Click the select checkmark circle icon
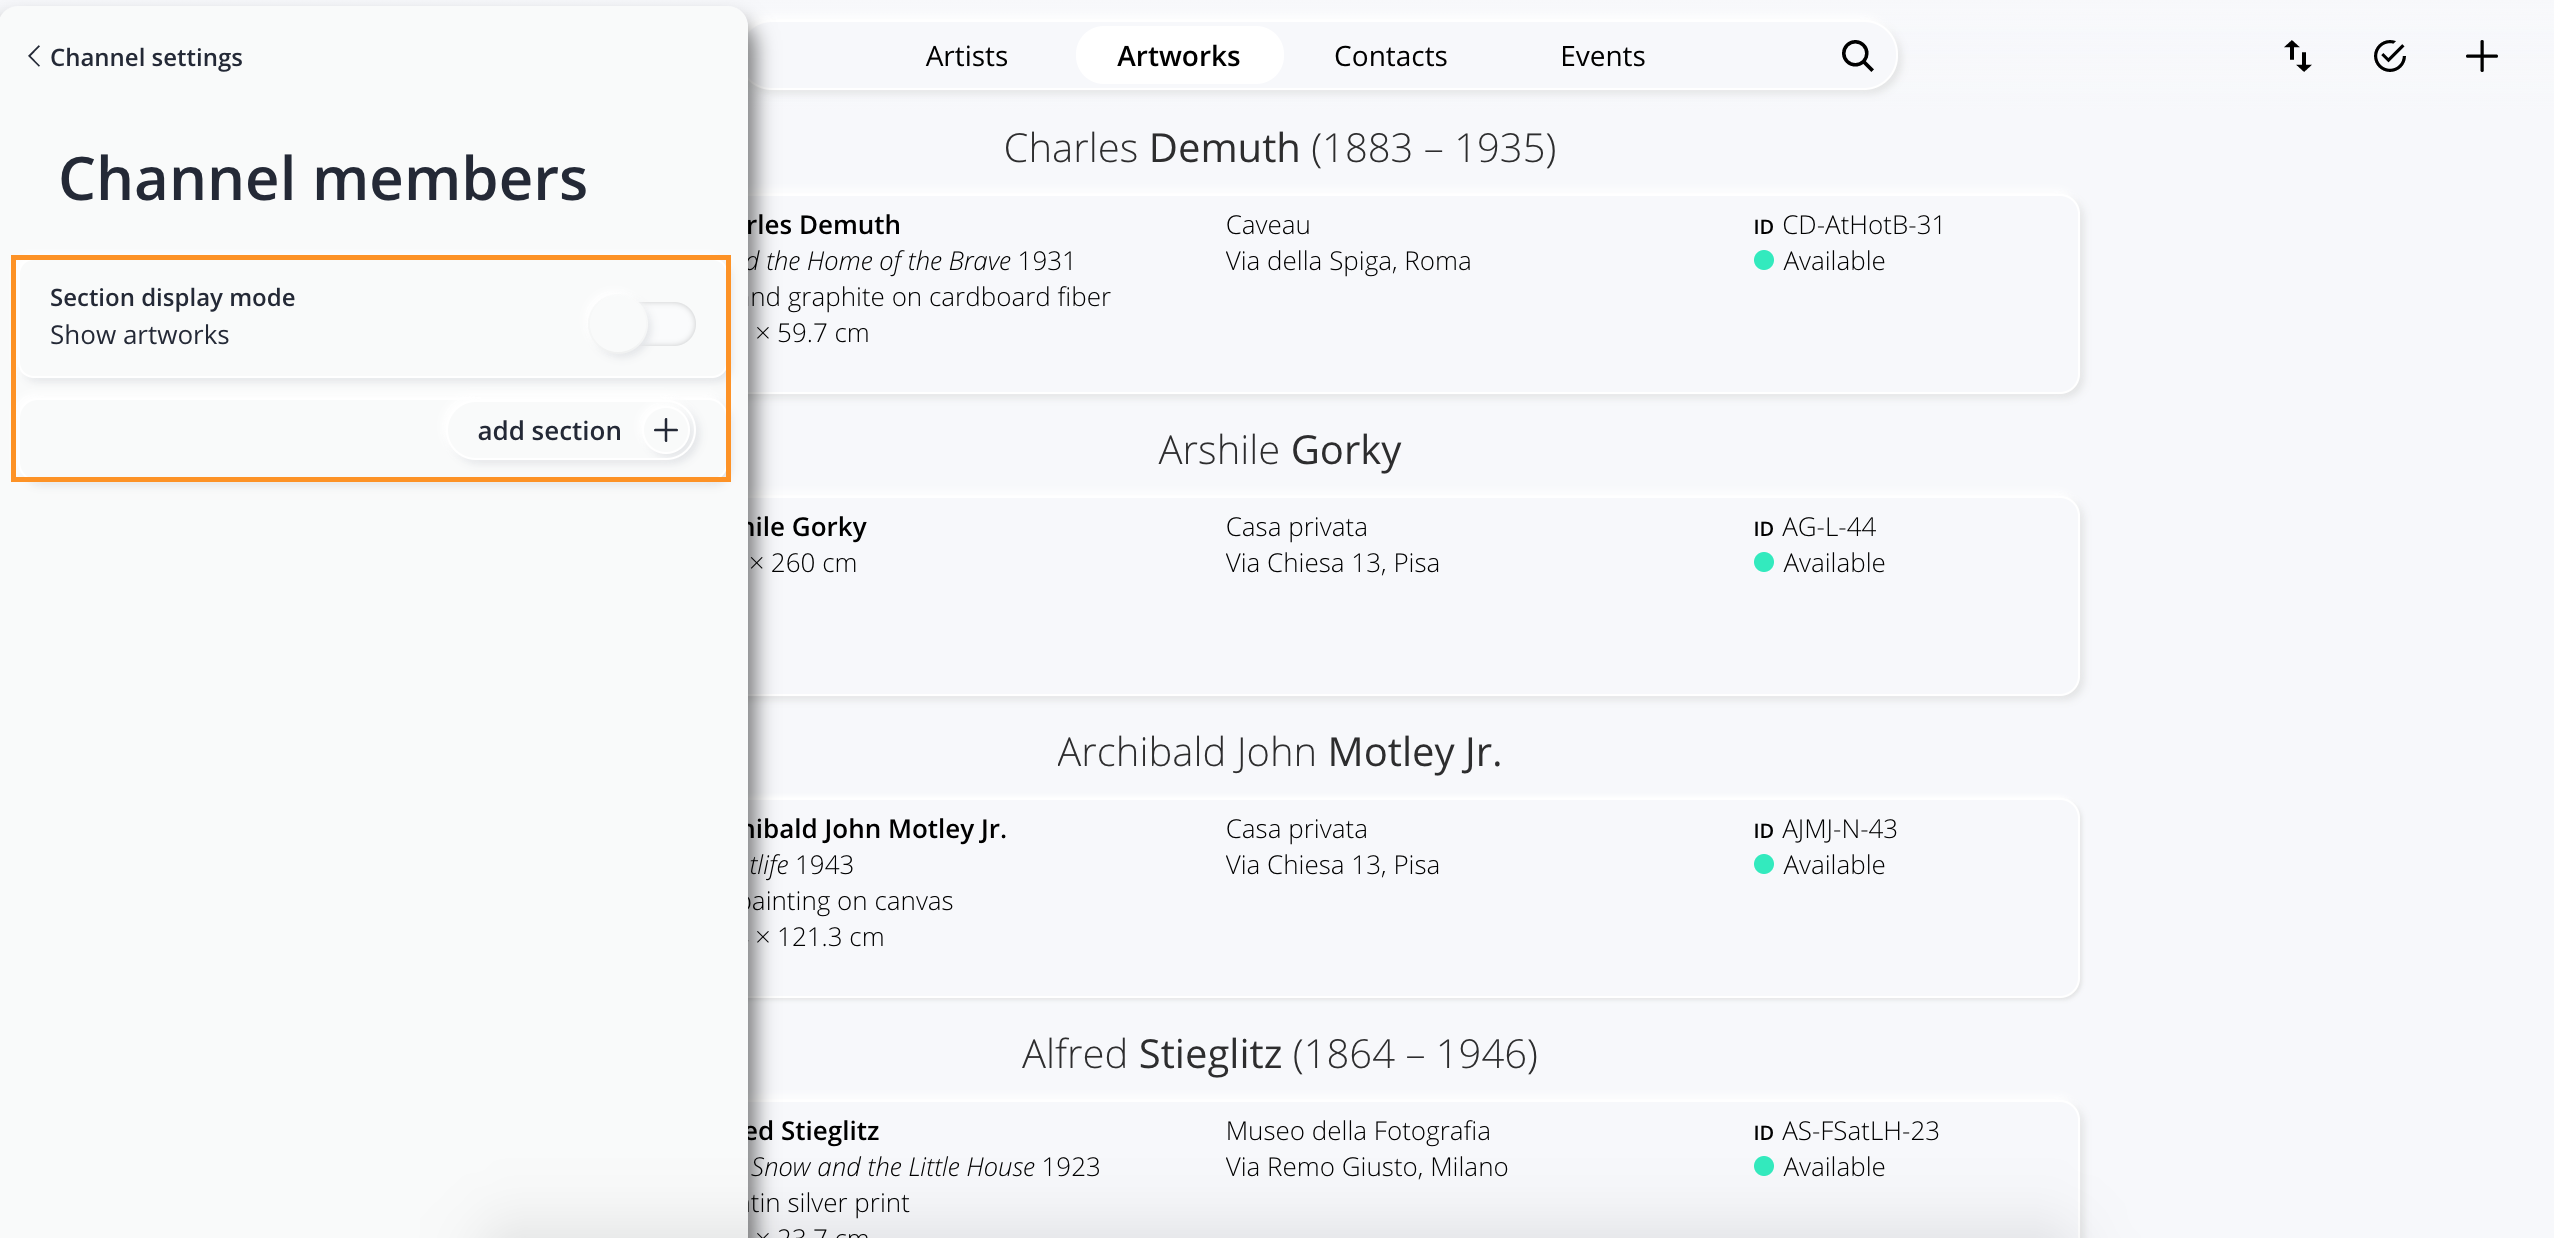 click(2390, 56)
